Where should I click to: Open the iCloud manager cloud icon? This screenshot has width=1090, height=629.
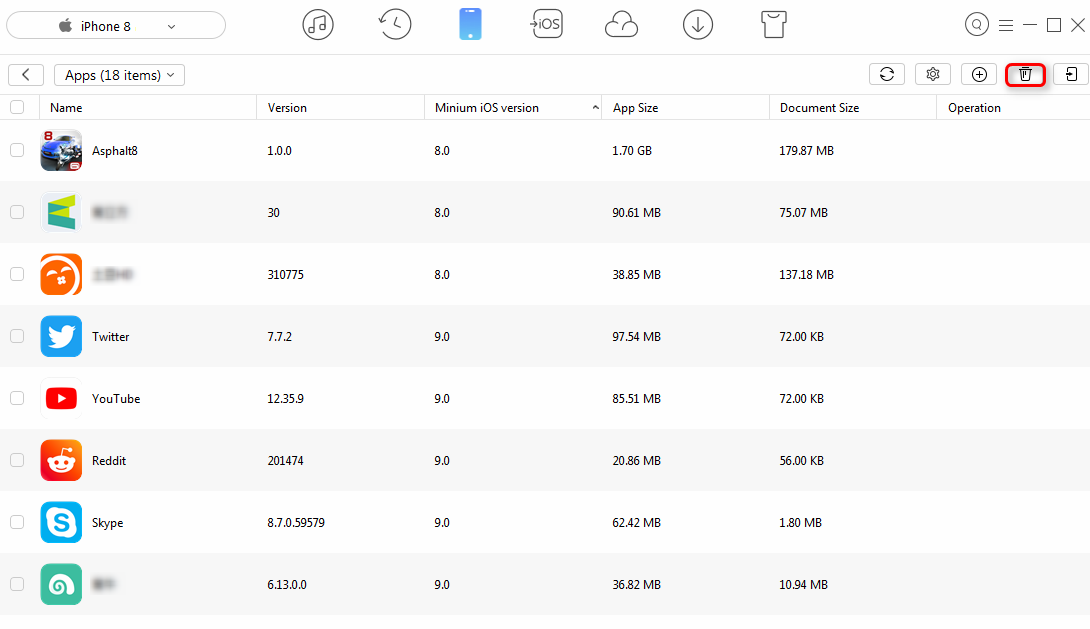[621, 25]
